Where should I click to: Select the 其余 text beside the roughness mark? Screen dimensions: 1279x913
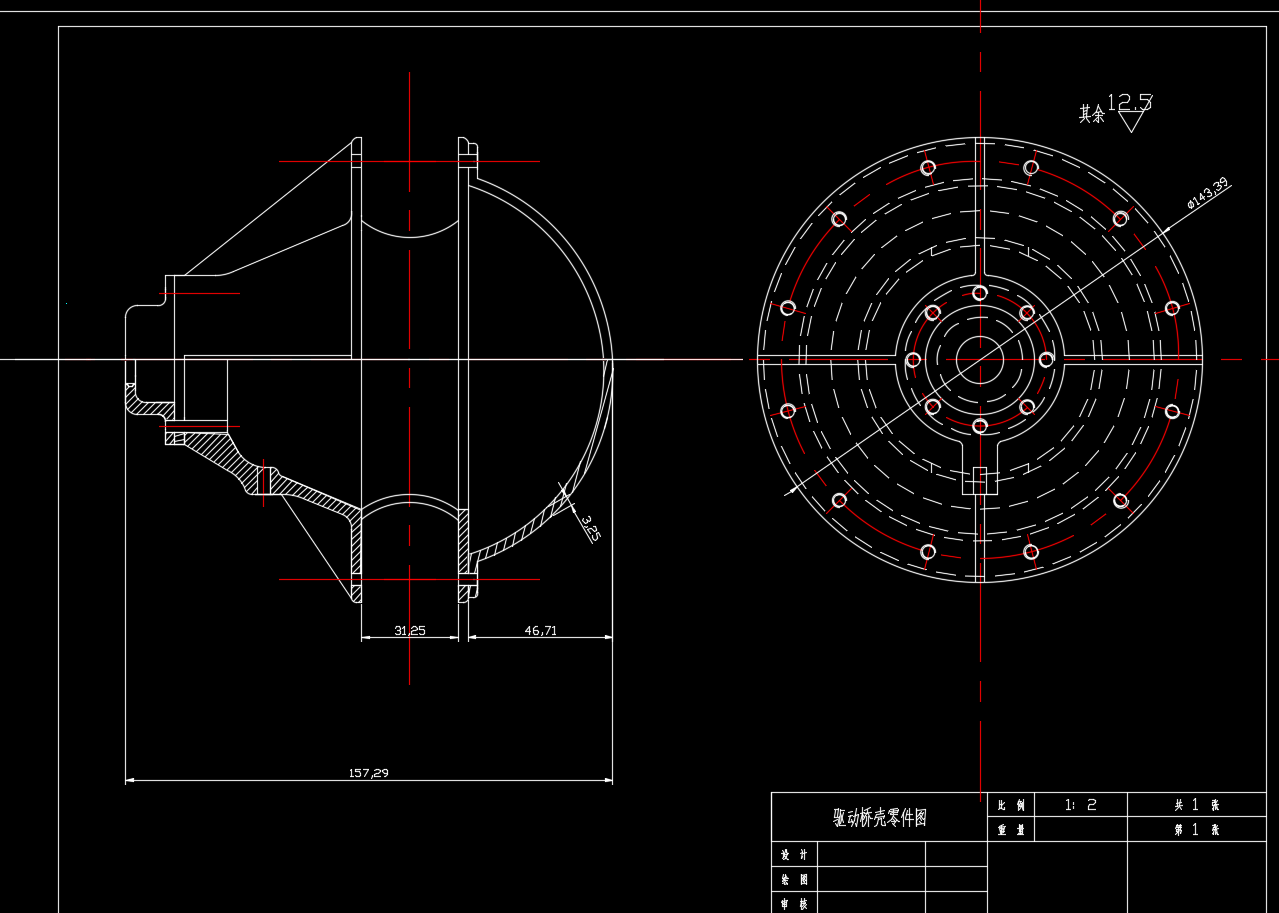click(x=1088, y=114)
